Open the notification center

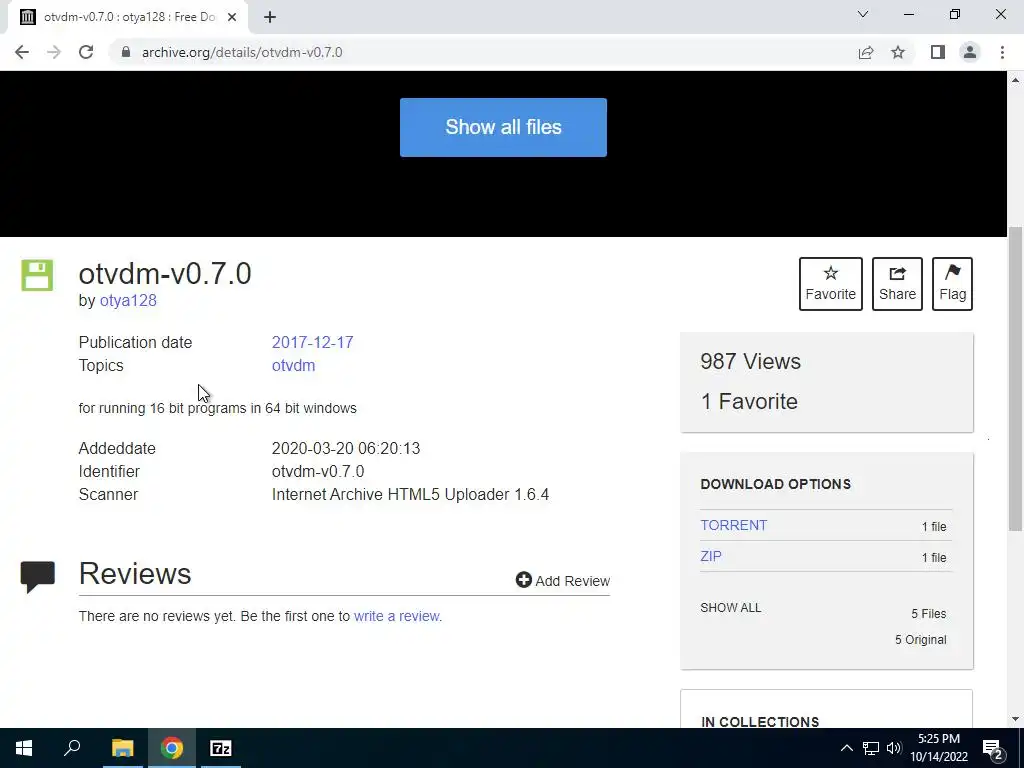pyautogui.click(x=993, y=748)
